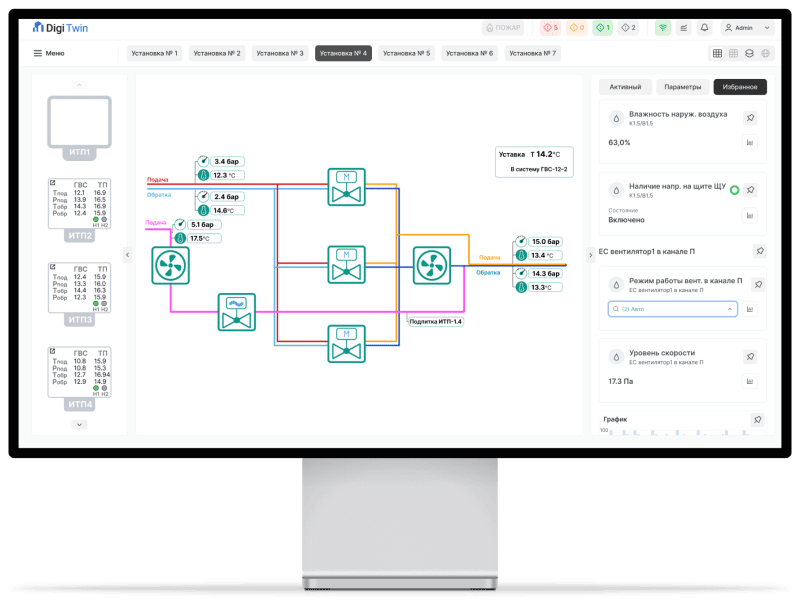
Task: Toggle the pin on Наличие напр. на щите ЩУ
Action: 749,190
